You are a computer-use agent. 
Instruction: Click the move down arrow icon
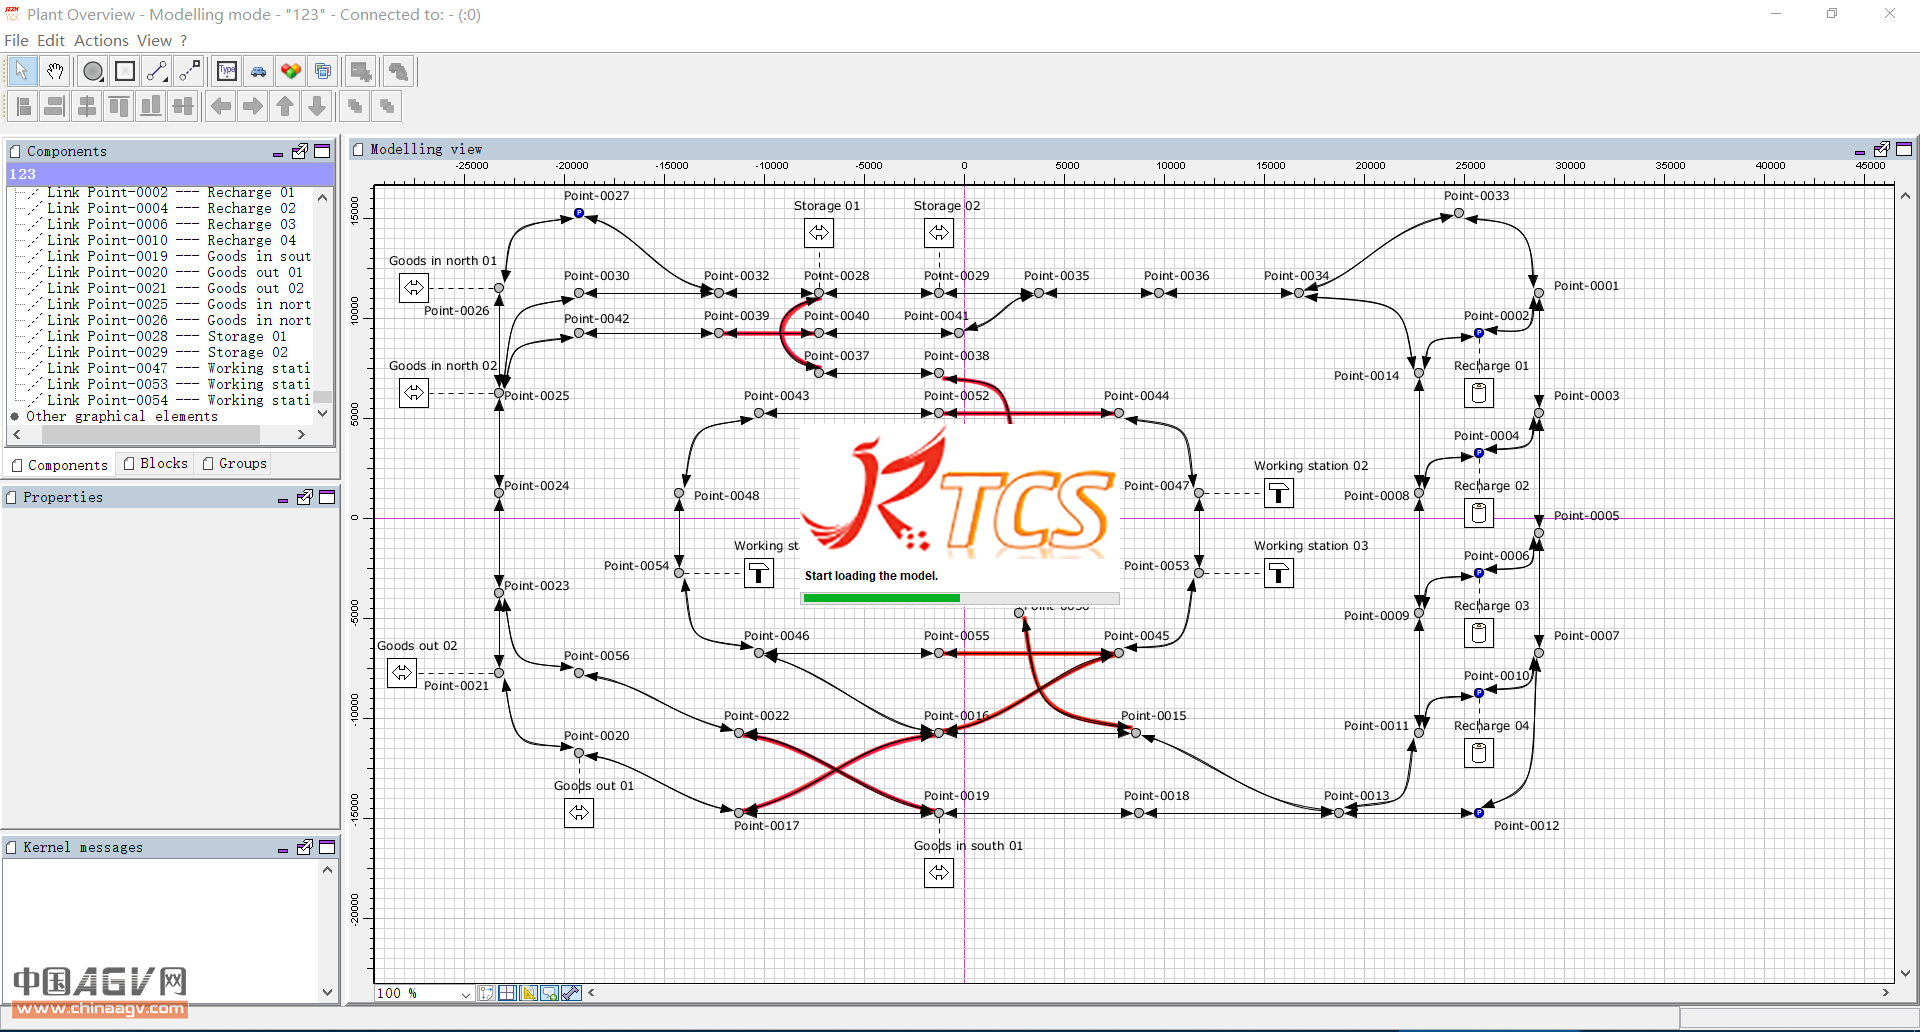[x=317, y=106]
